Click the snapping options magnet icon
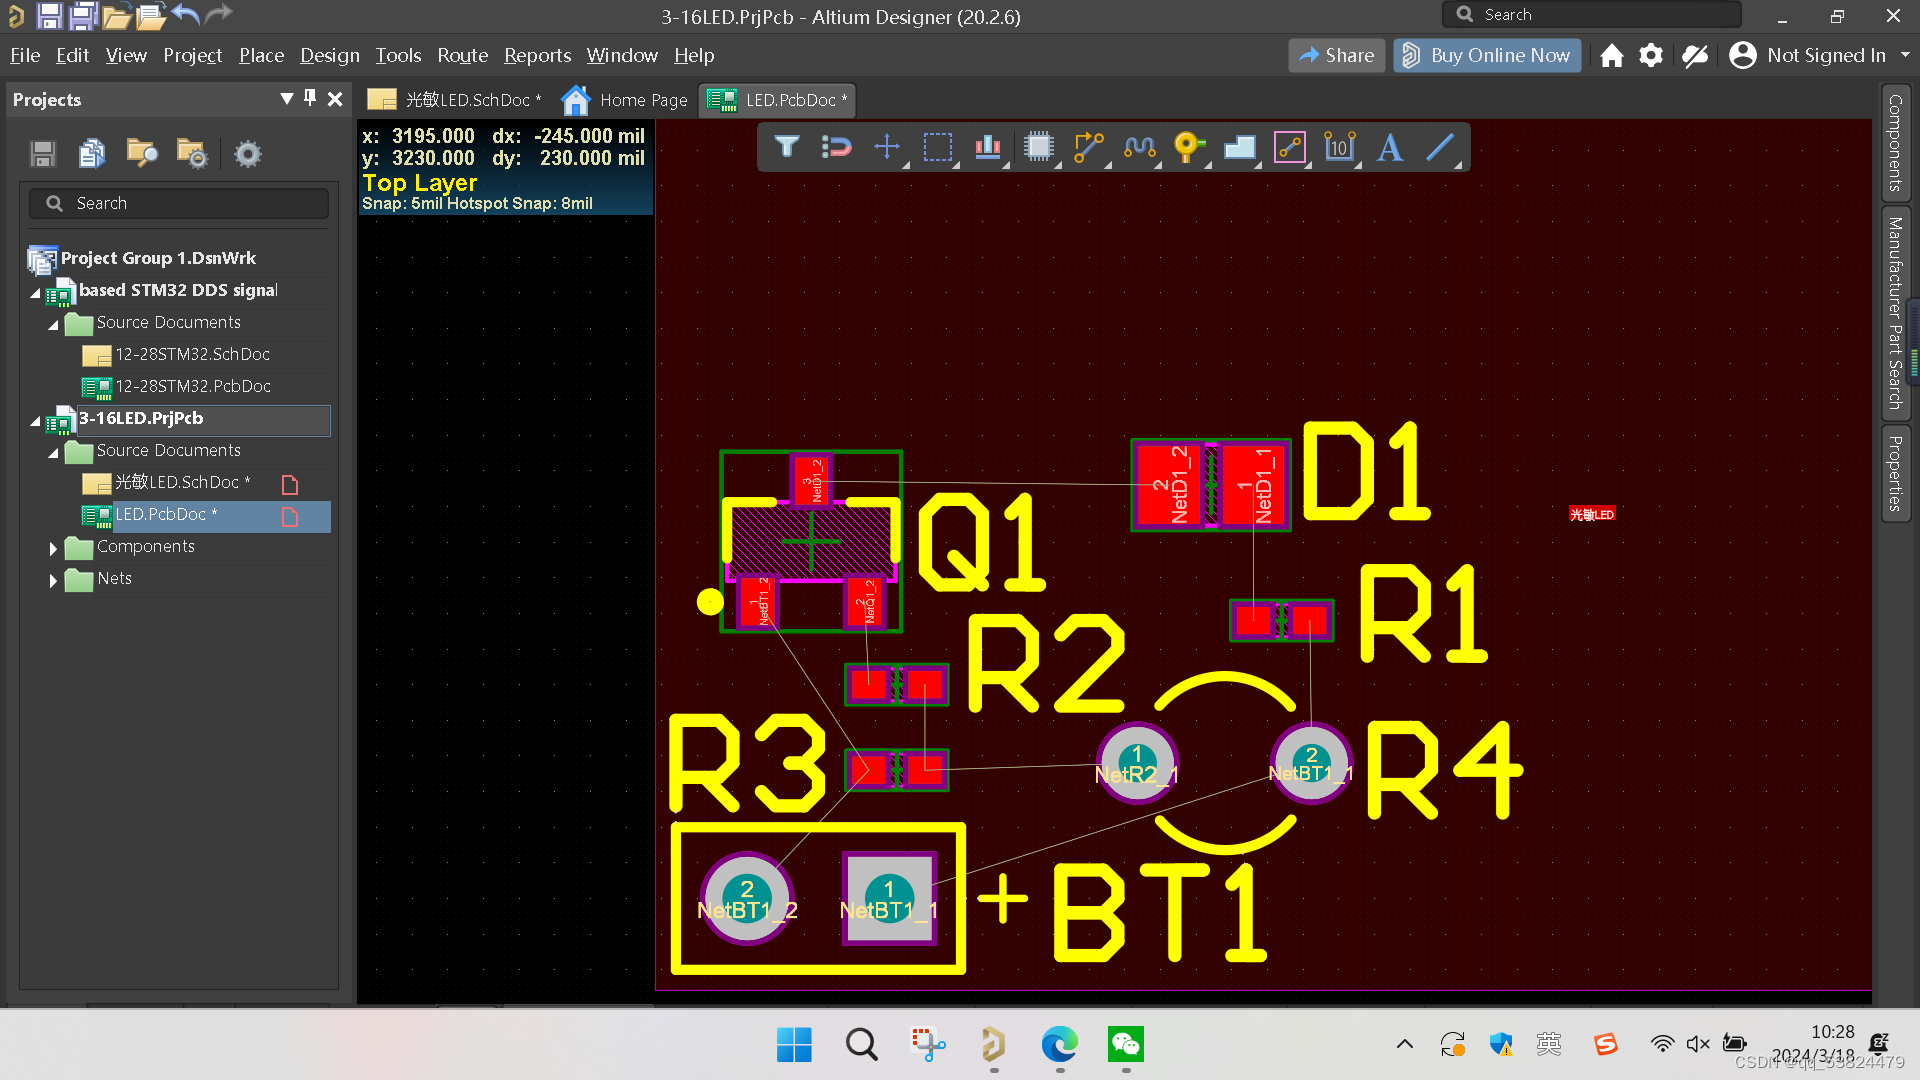This screenshot has height=1080, width=1920. [837, 147]
